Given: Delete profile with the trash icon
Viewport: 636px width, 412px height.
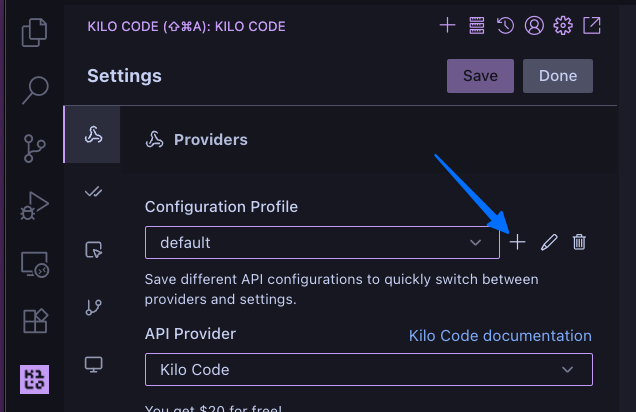Looking at the screenshot, I should point(579,242).
